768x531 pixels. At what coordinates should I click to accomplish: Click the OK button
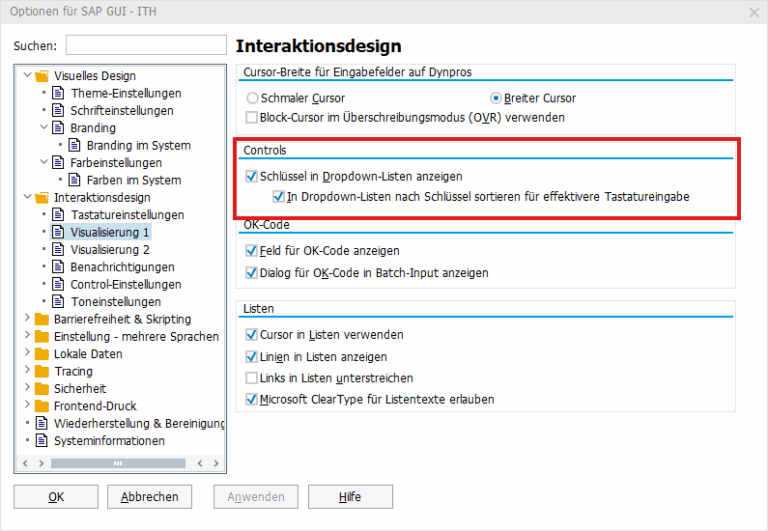pos(56,497)
